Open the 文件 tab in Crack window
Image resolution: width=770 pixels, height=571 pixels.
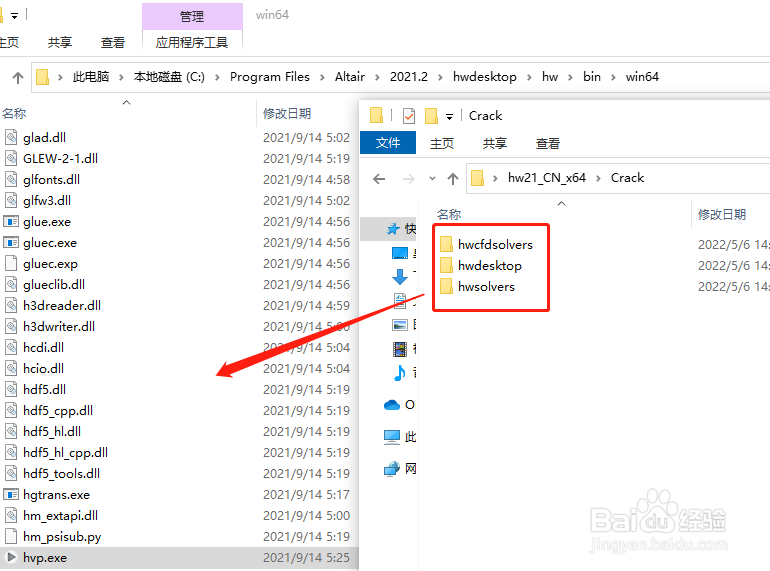[x=388, y=143]
